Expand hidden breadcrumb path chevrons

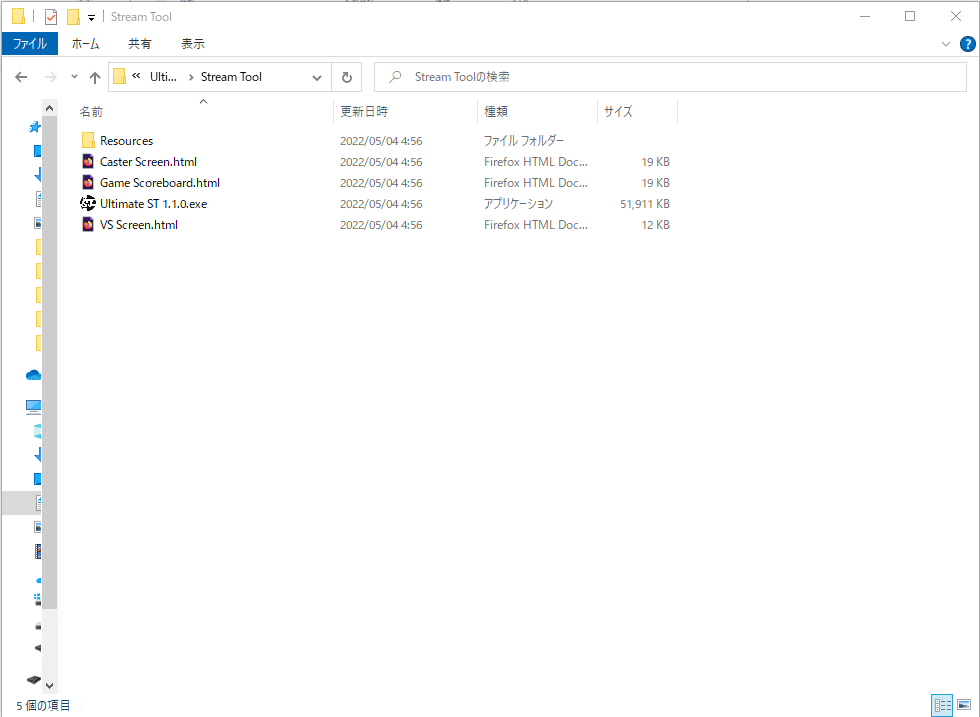[136, 76]
